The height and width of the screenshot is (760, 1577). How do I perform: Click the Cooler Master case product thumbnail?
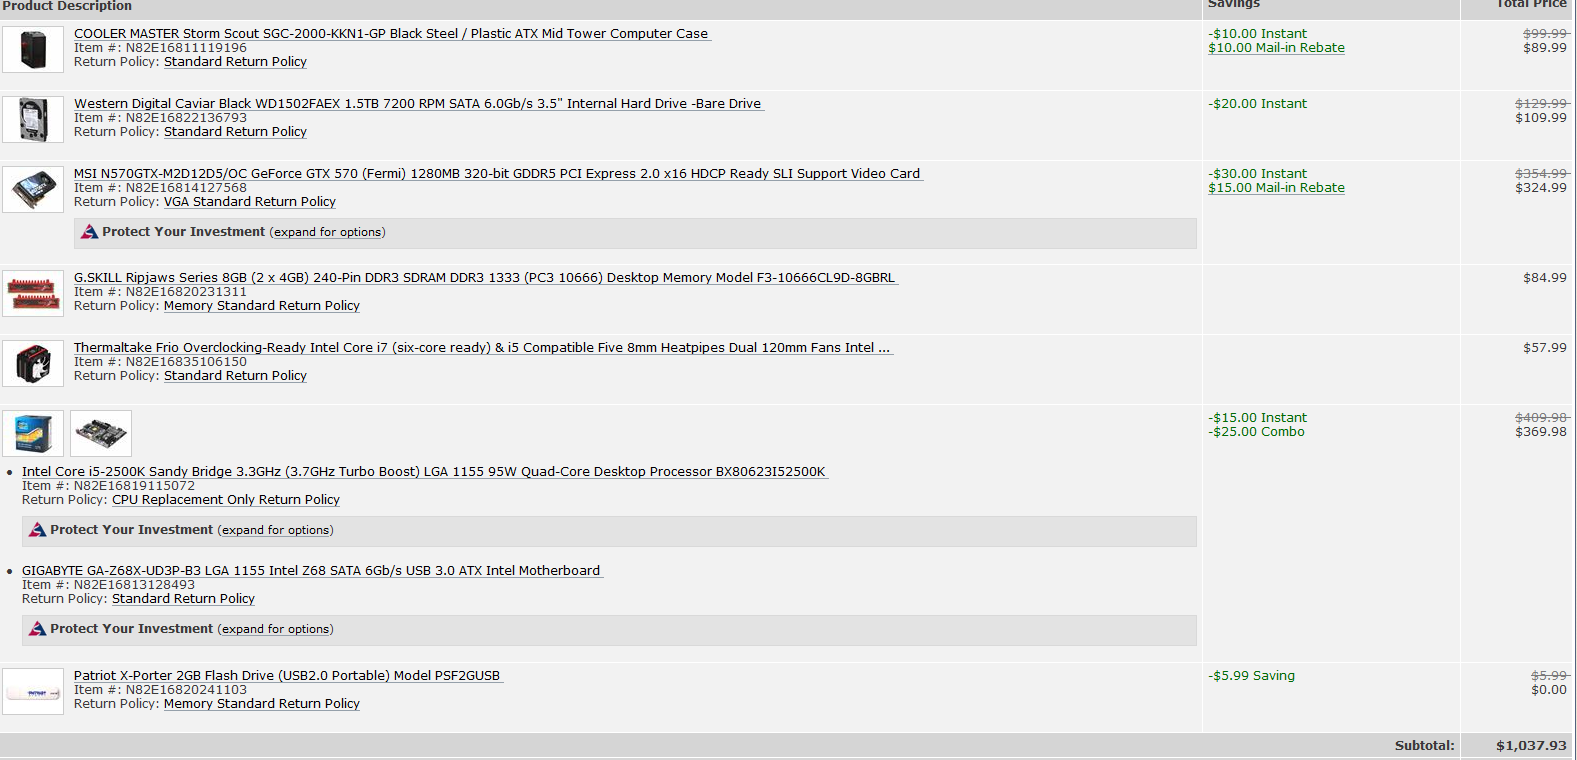point(33,49)
